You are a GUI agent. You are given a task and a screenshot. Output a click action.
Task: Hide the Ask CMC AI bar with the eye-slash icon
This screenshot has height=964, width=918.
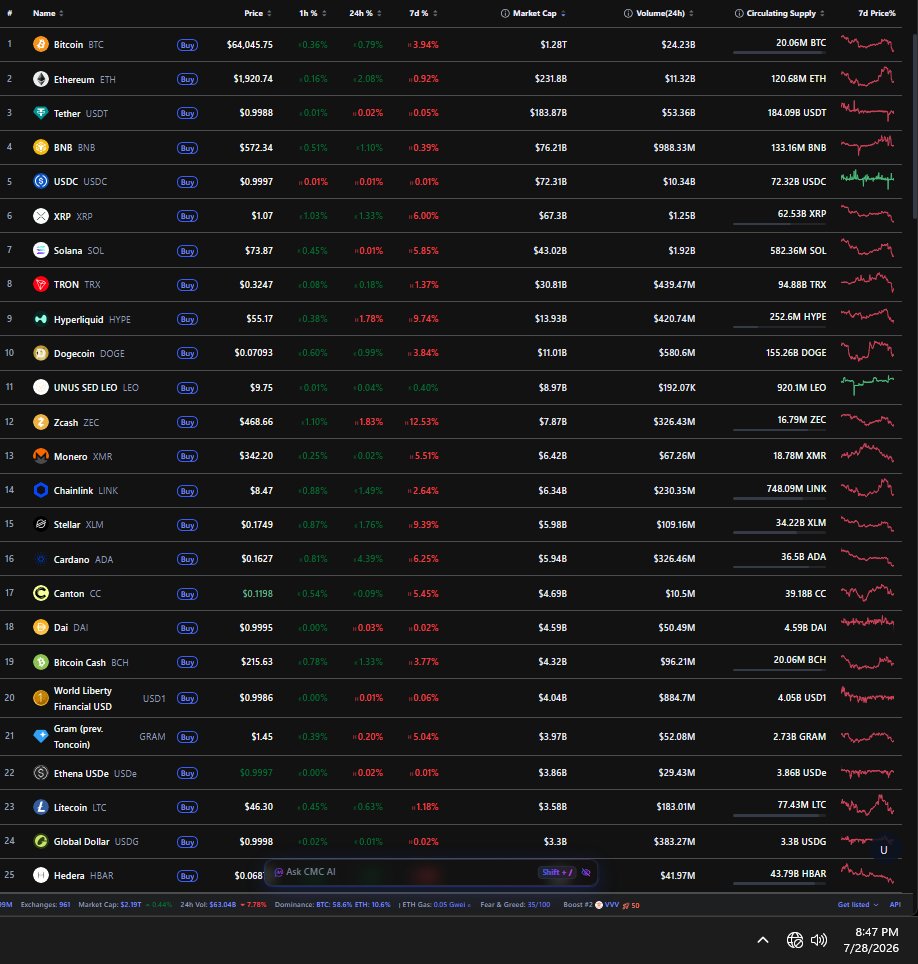(586, 872)
